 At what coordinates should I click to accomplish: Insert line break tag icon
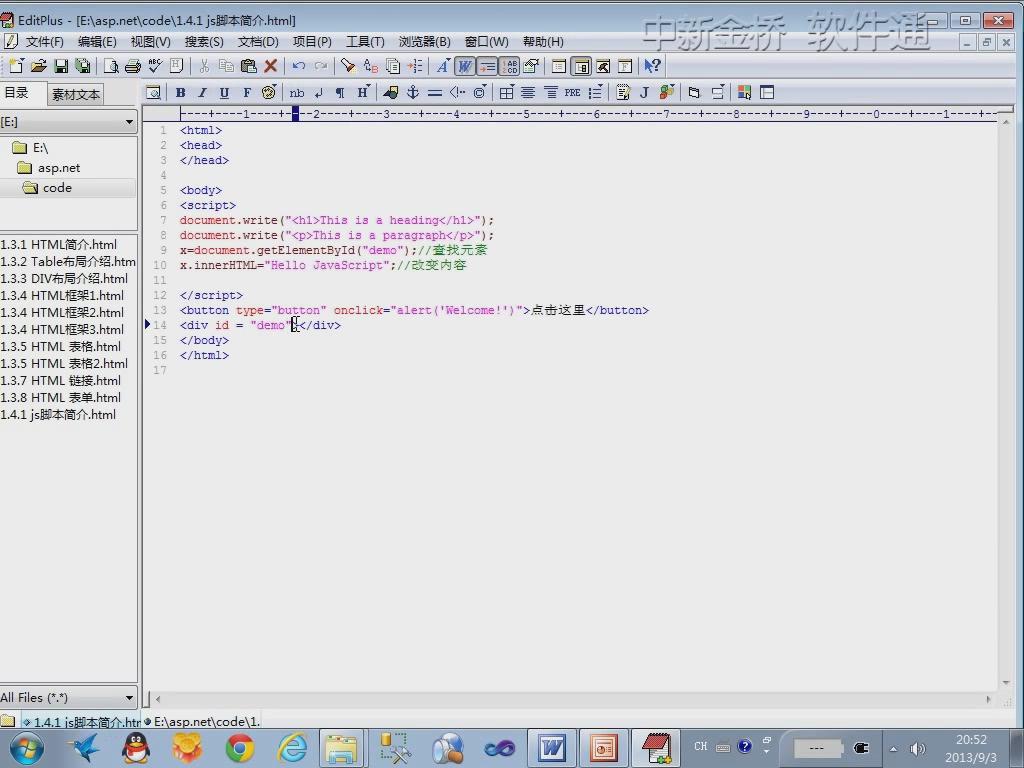(x=319, y=93)
